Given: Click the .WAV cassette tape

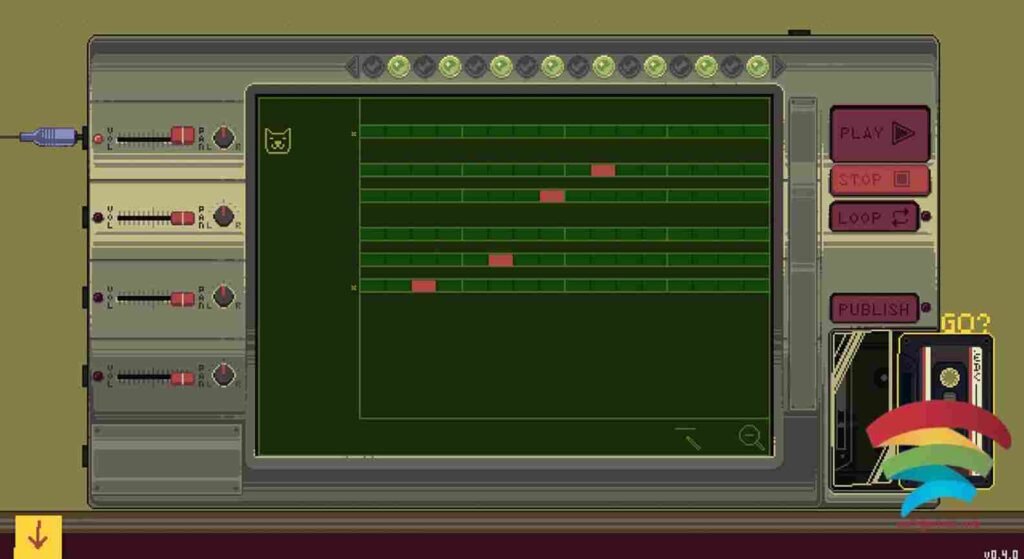Looking at the screenshot, I should (x=946, y=410).
